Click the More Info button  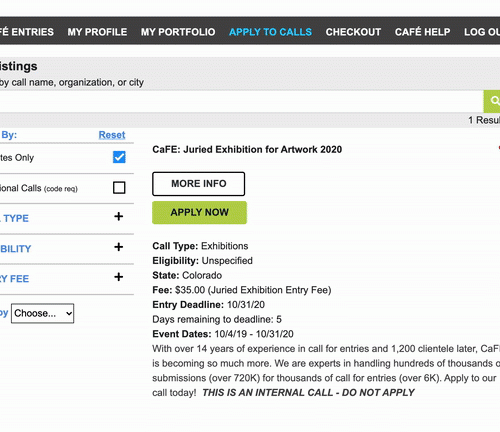point(199,184)
